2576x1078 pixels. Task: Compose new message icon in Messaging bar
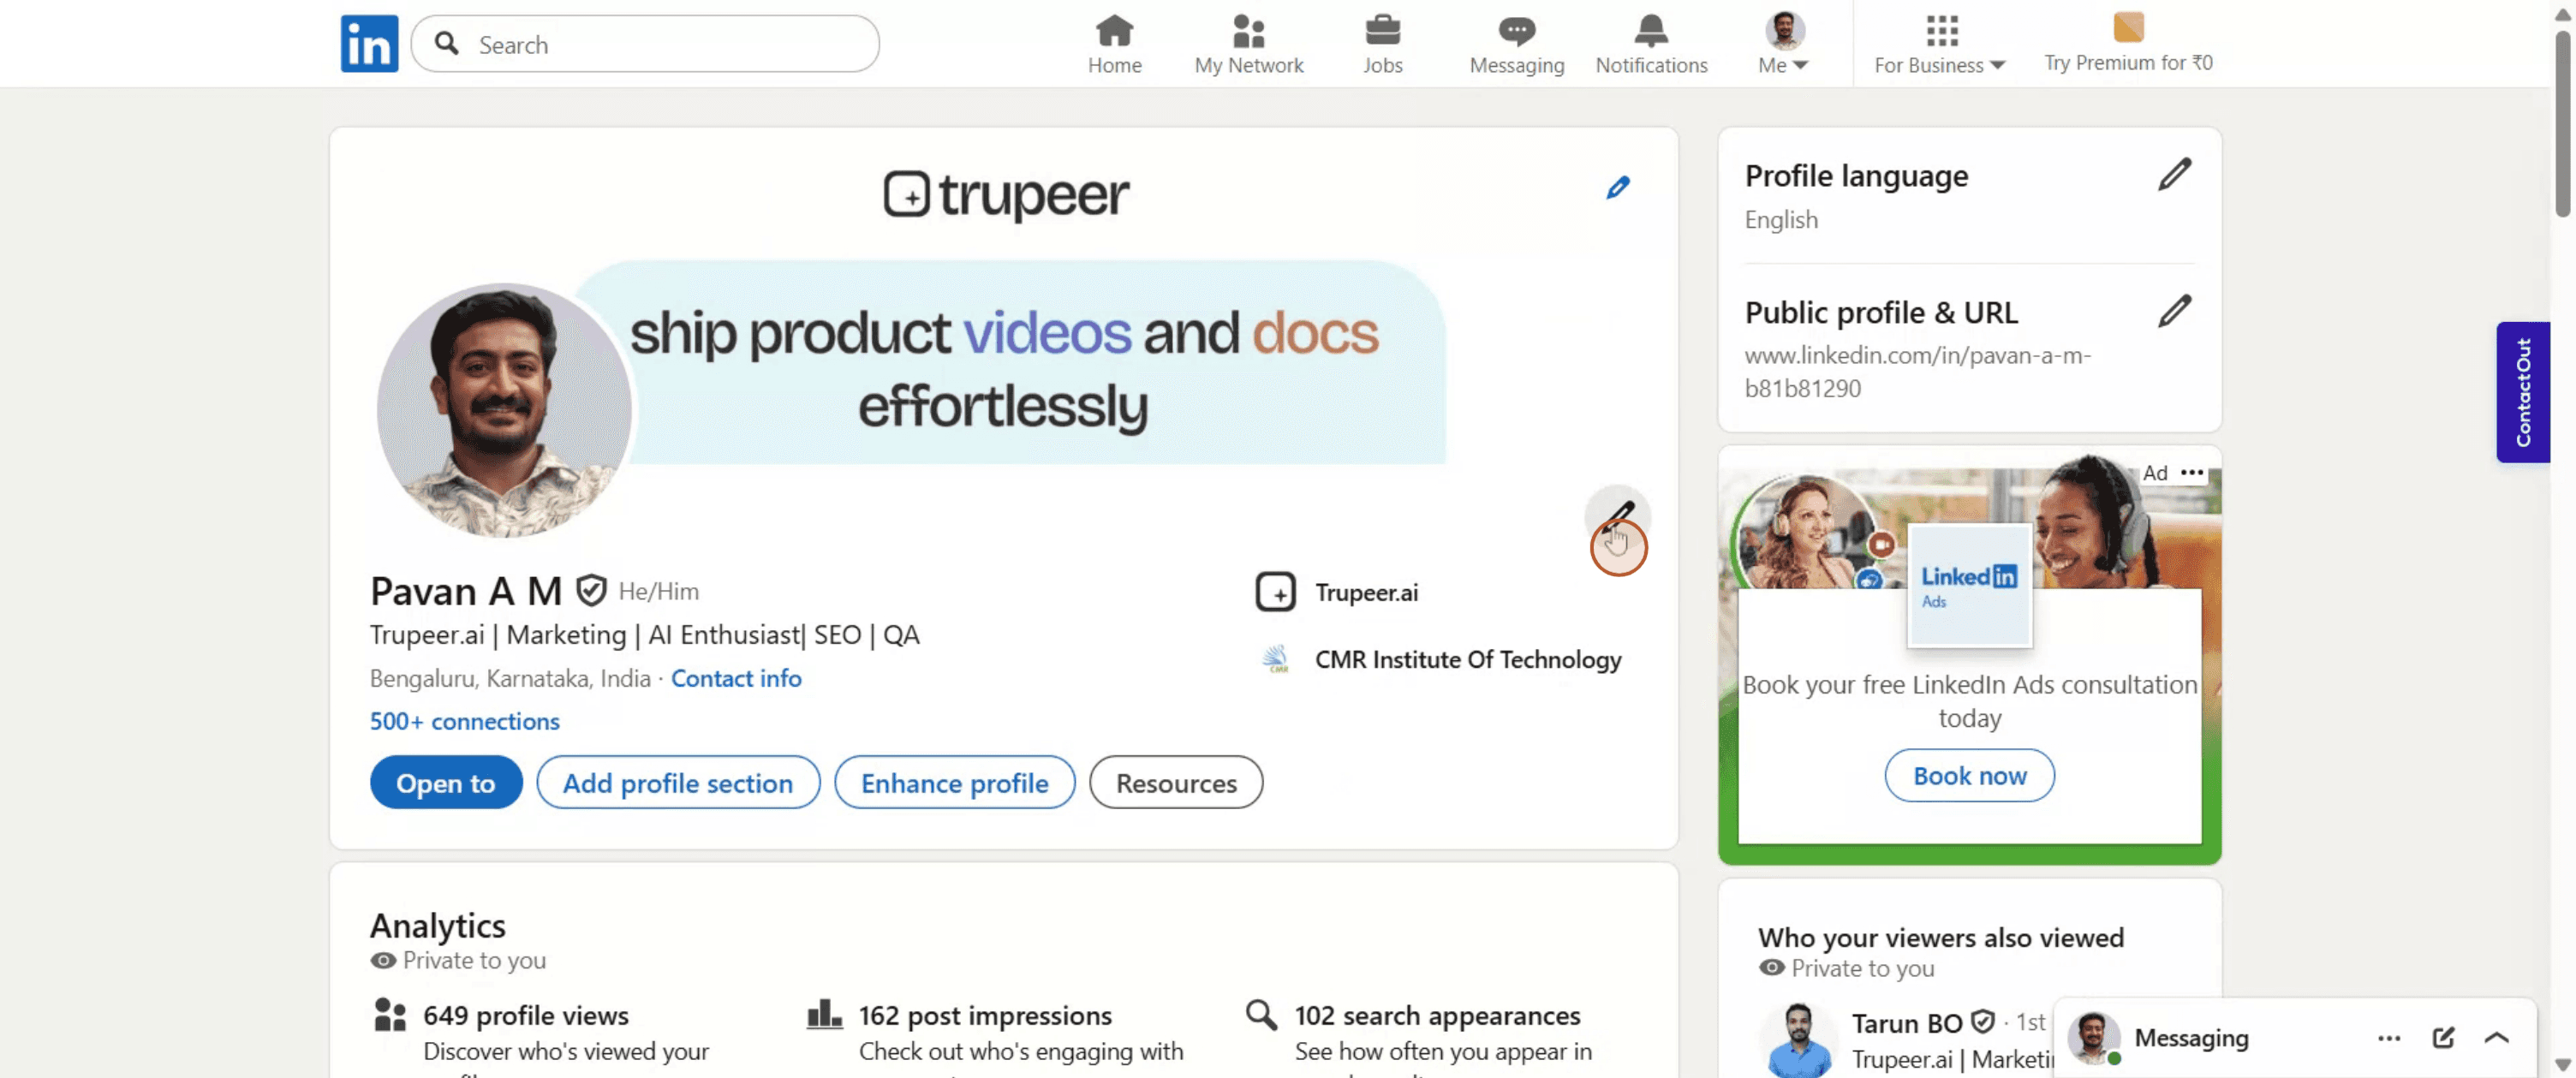coord(2443,1037)
